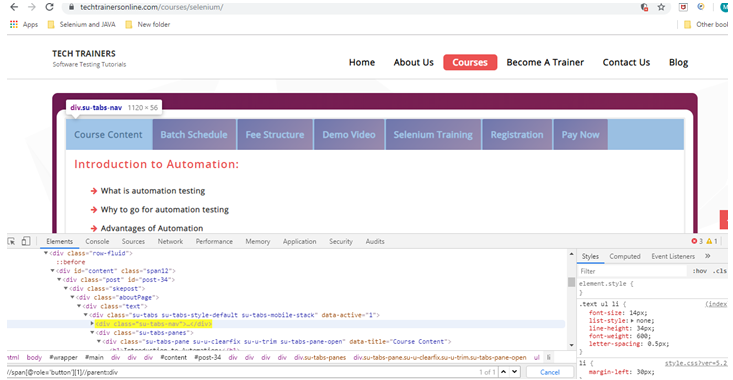Select #wrapper in the breadcrumb trail

(63, 358)
